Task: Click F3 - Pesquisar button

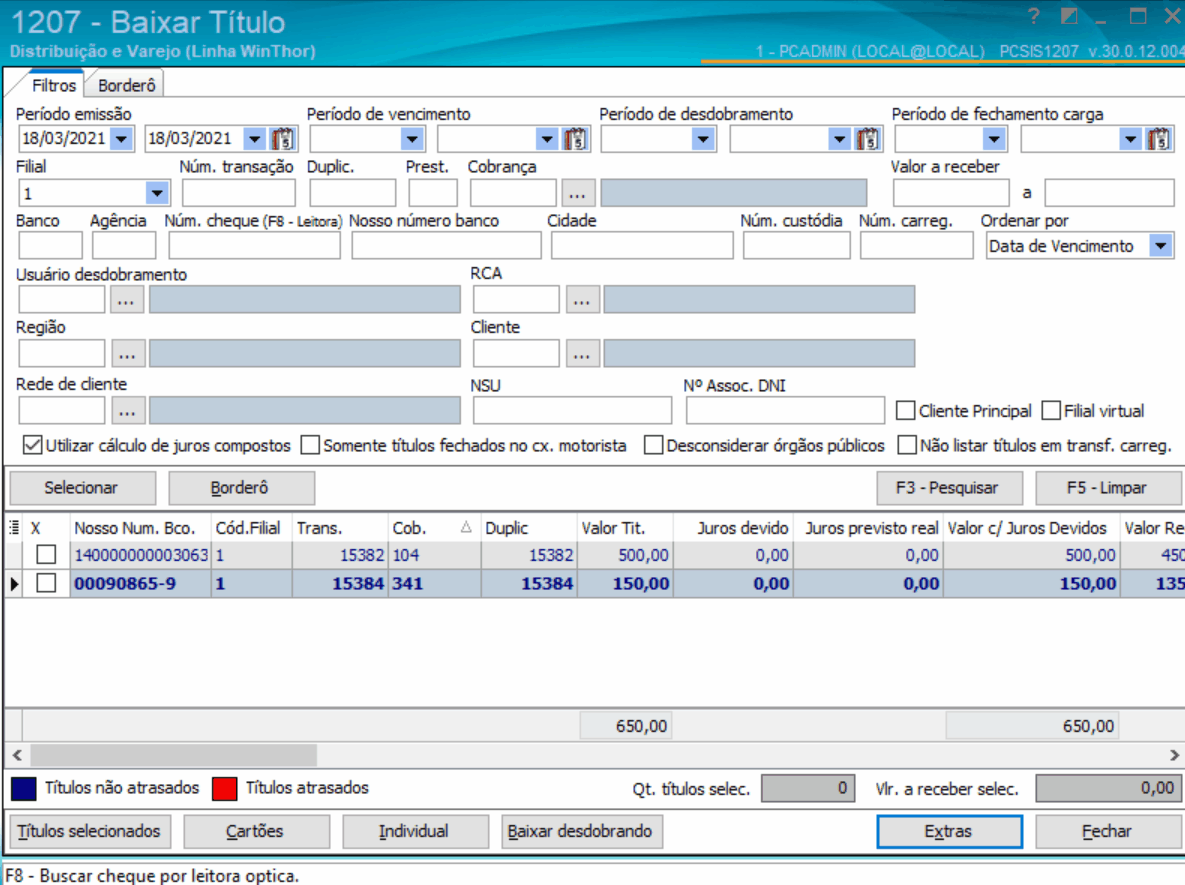Action: 949,488
